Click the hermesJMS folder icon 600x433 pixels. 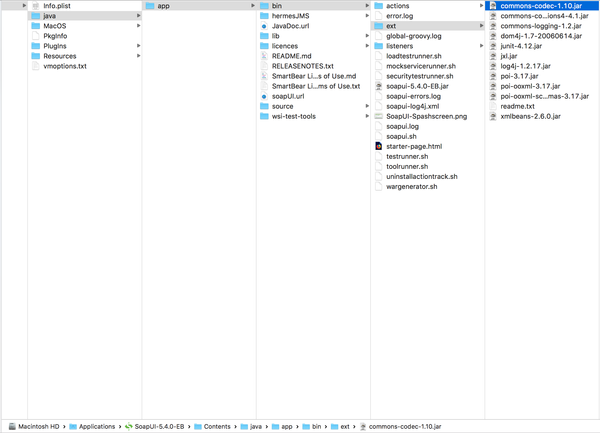(264, 16)
